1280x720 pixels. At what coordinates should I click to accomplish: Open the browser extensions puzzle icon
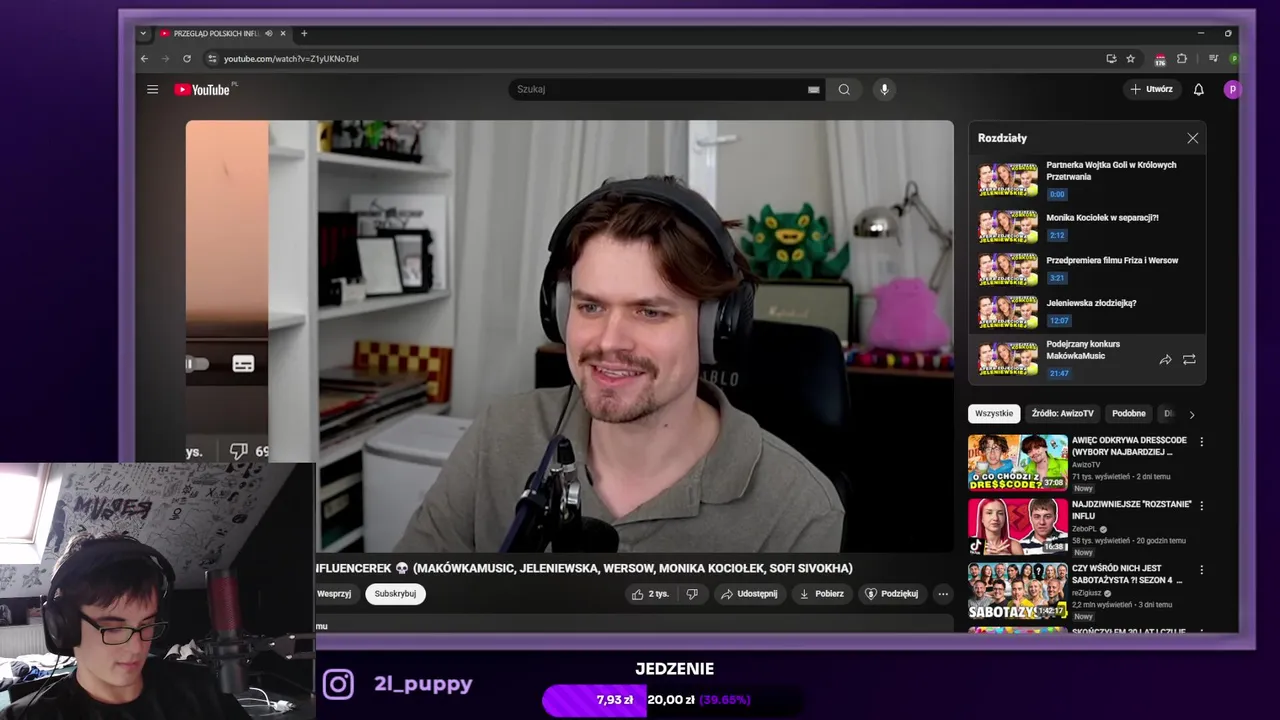pyautogui.click(x=1182, y=58)
